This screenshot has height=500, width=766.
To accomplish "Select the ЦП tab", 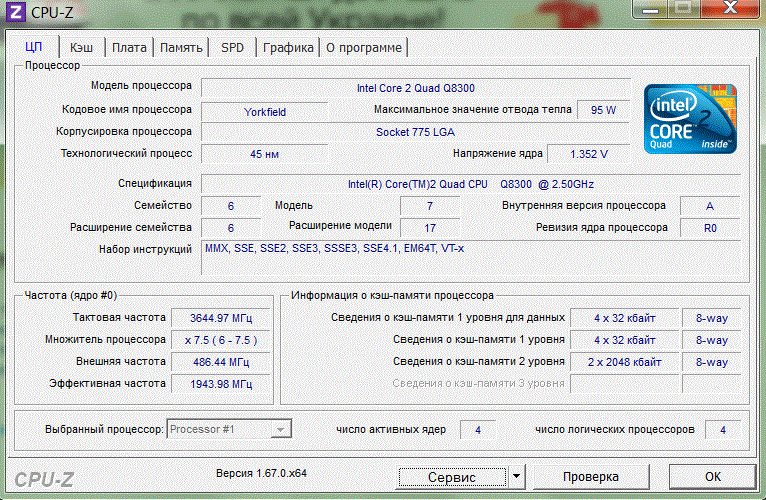I will [x=33, y=47].
